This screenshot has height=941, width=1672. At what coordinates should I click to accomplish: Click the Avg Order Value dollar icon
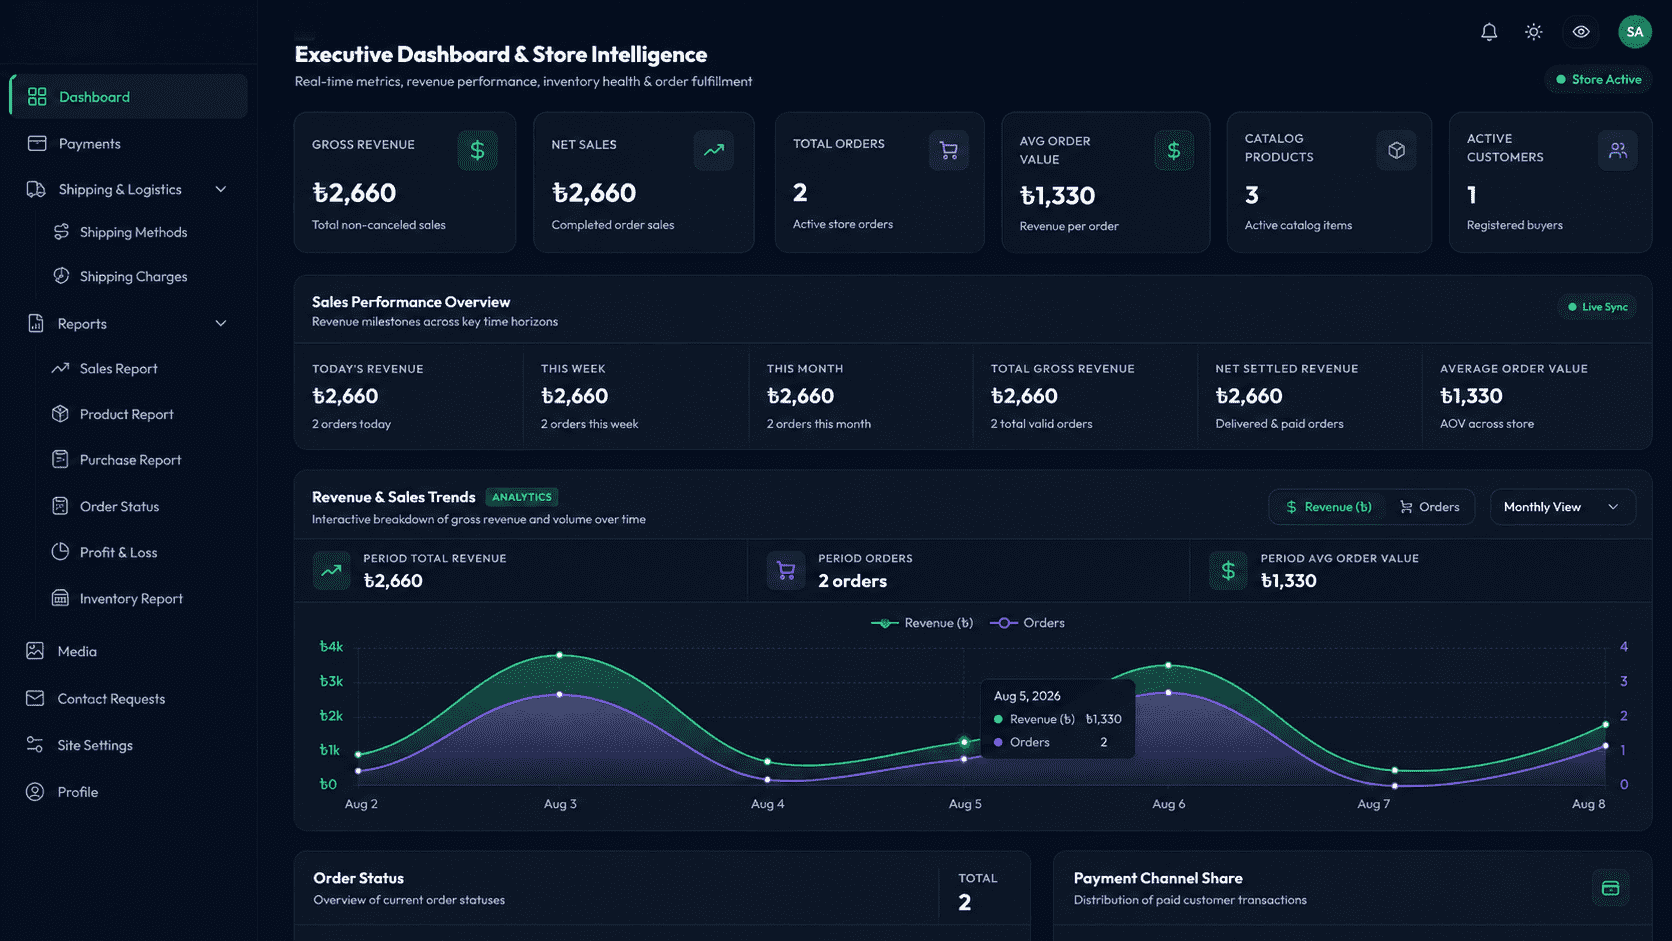tap(1174, 150)
